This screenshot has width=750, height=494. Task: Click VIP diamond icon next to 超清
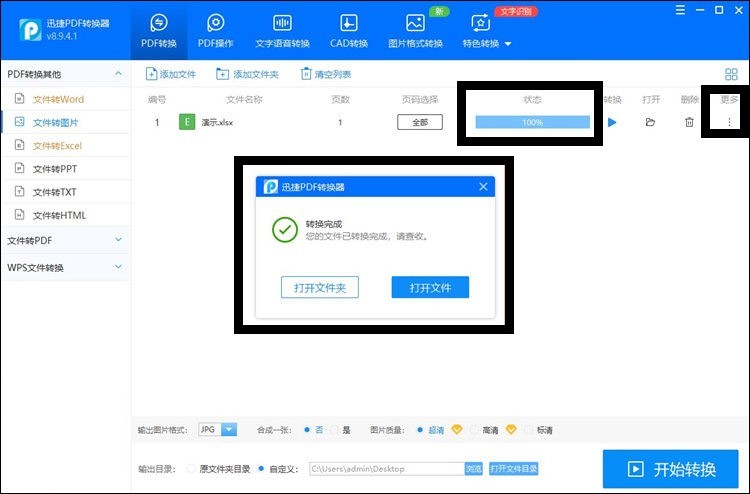(457, 429)
